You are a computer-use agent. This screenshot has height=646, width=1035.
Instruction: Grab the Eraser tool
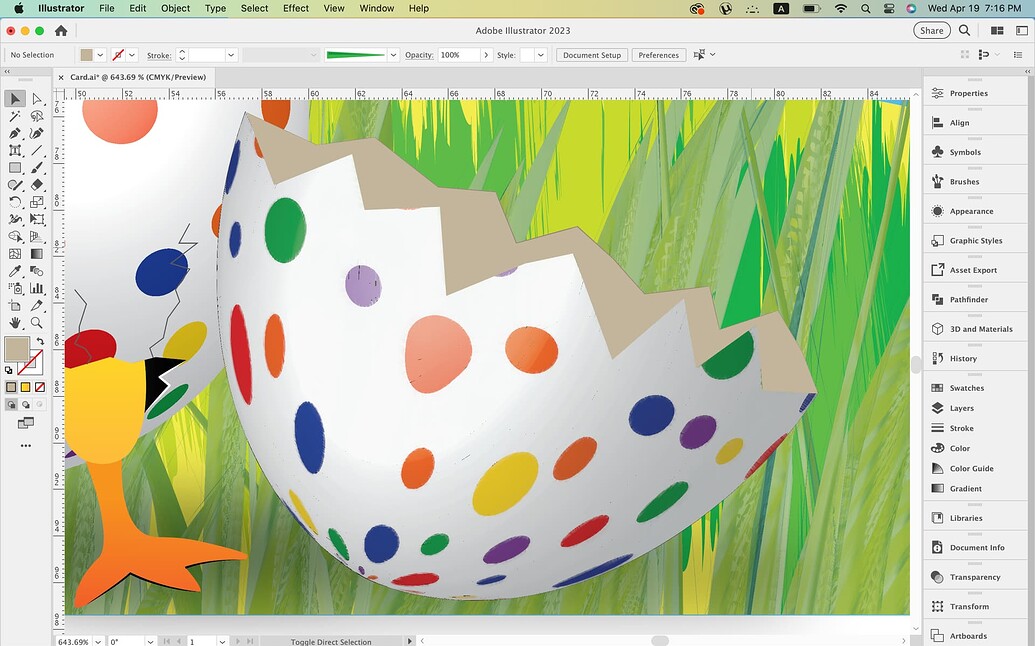(37, 186)
